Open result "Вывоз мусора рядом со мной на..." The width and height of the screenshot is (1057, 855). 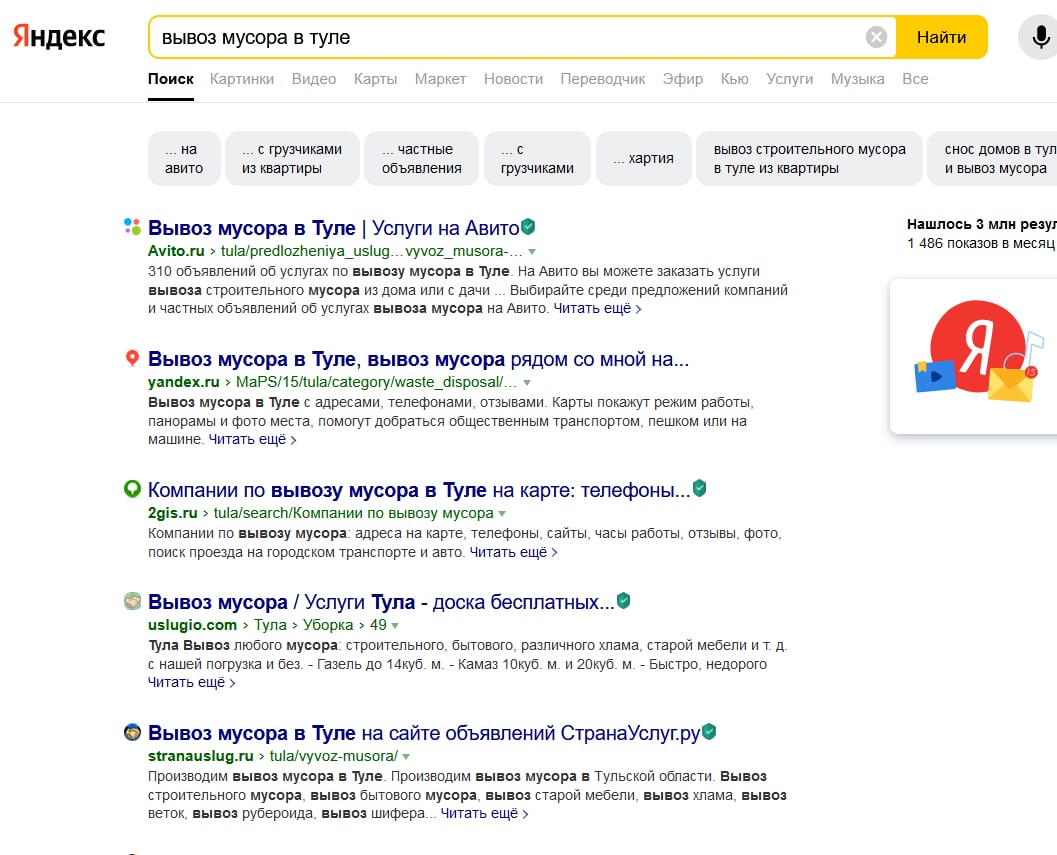[418, 359]
